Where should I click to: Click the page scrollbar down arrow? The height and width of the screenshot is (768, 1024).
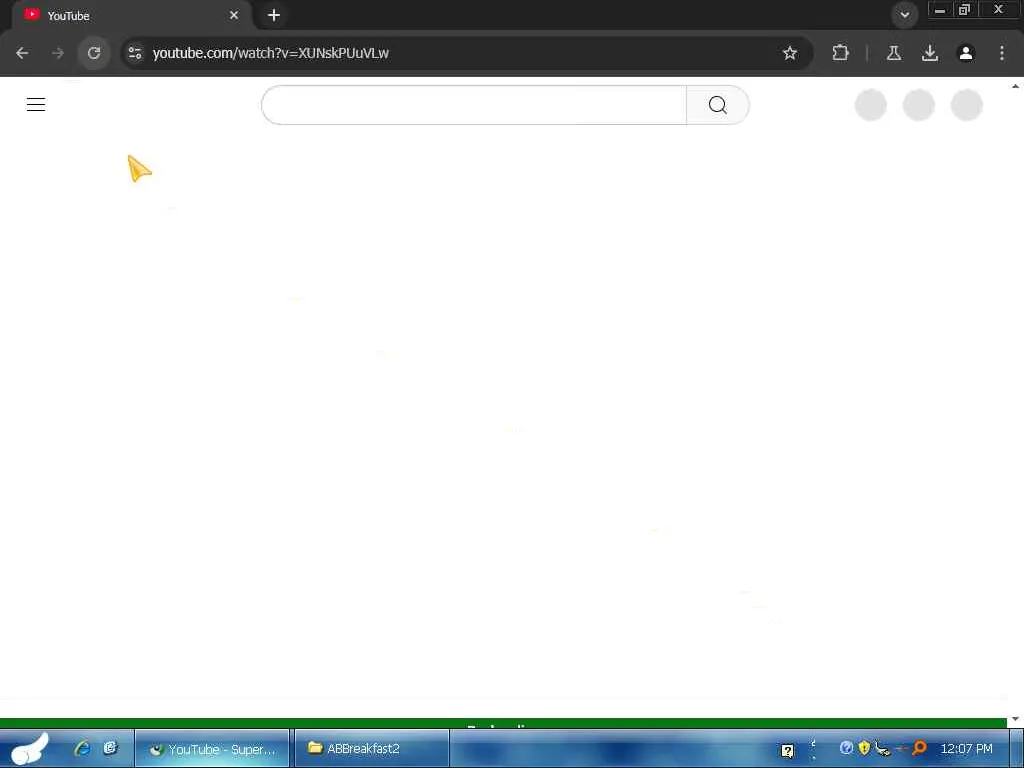(x=1016, y=719)
